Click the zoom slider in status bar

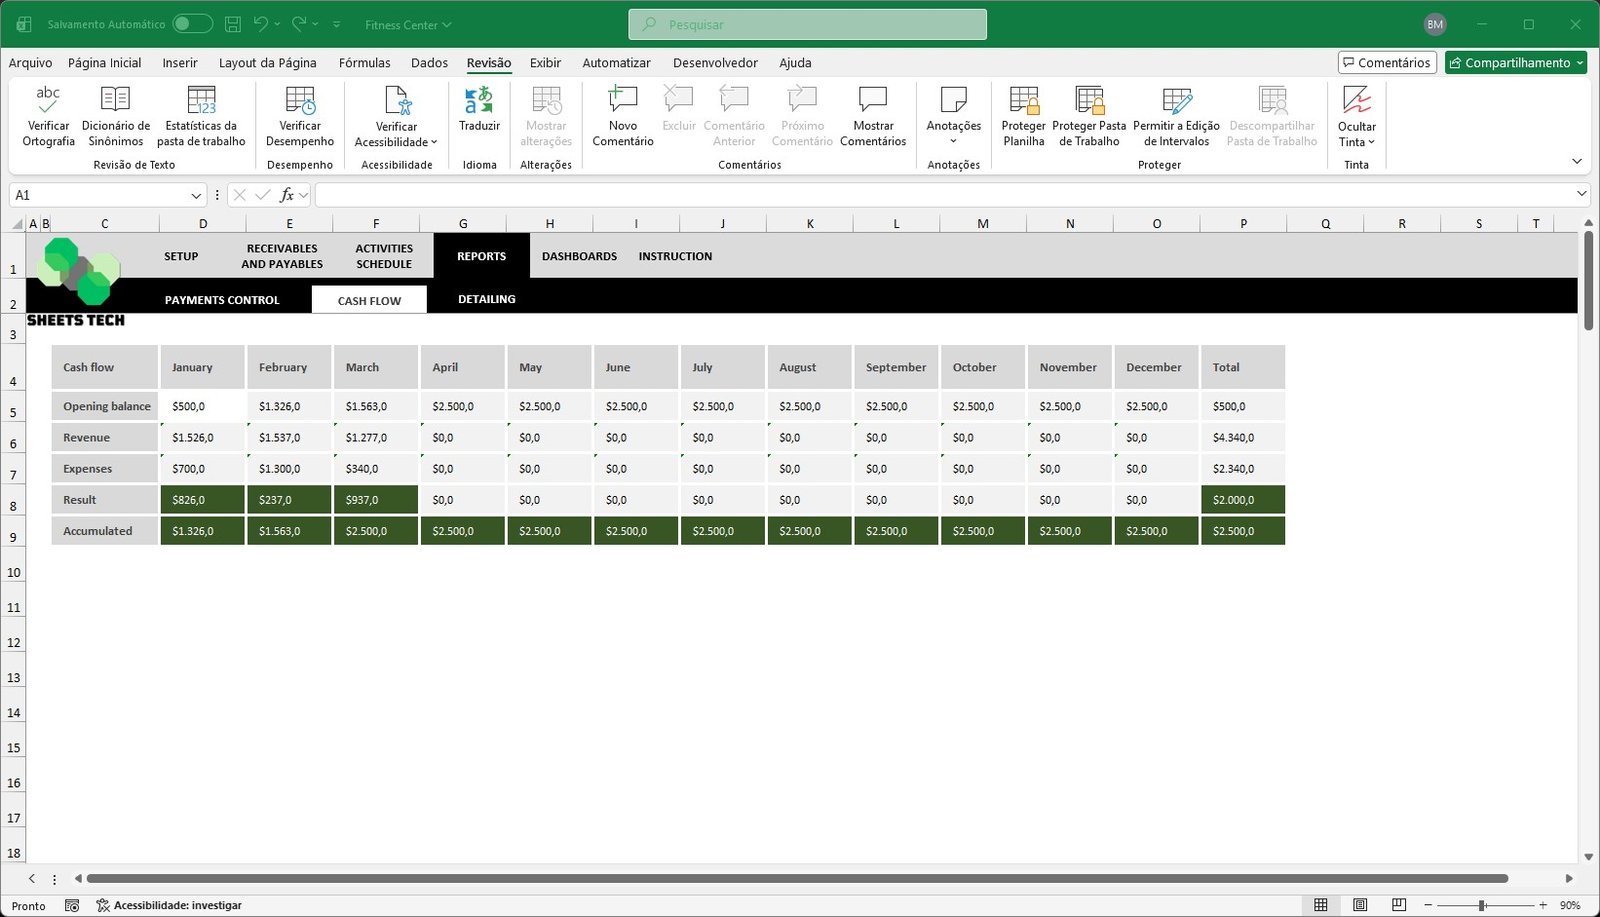(1482, 905)
